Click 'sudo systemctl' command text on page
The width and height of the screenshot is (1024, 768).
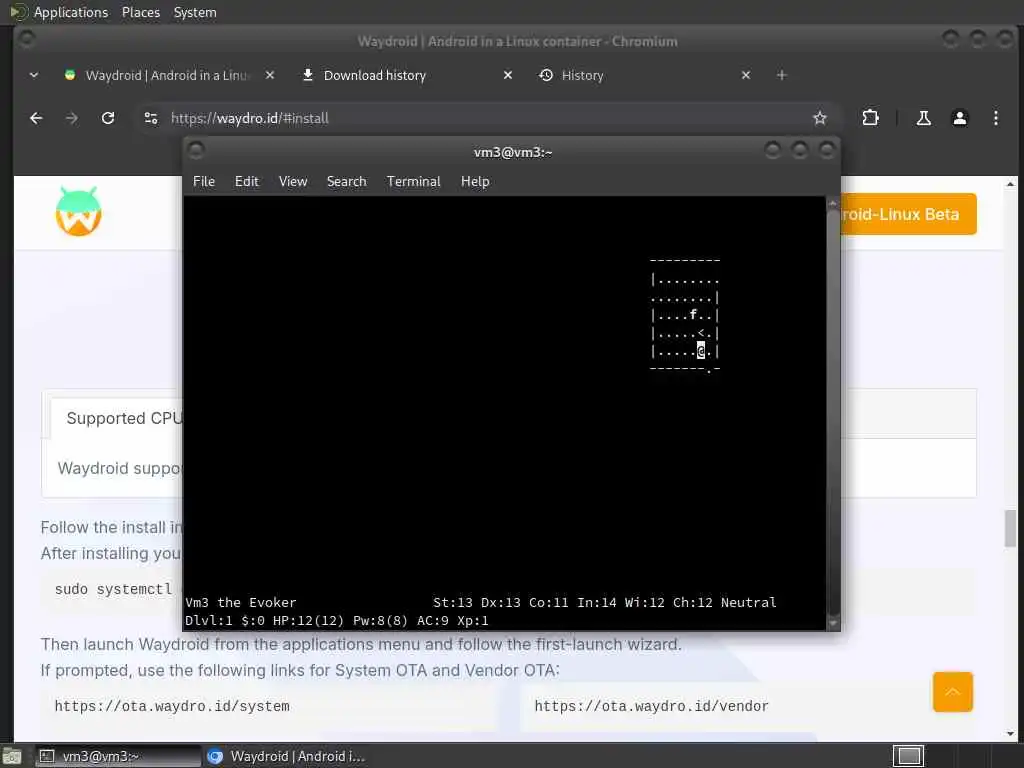click(x=113, y=589)
